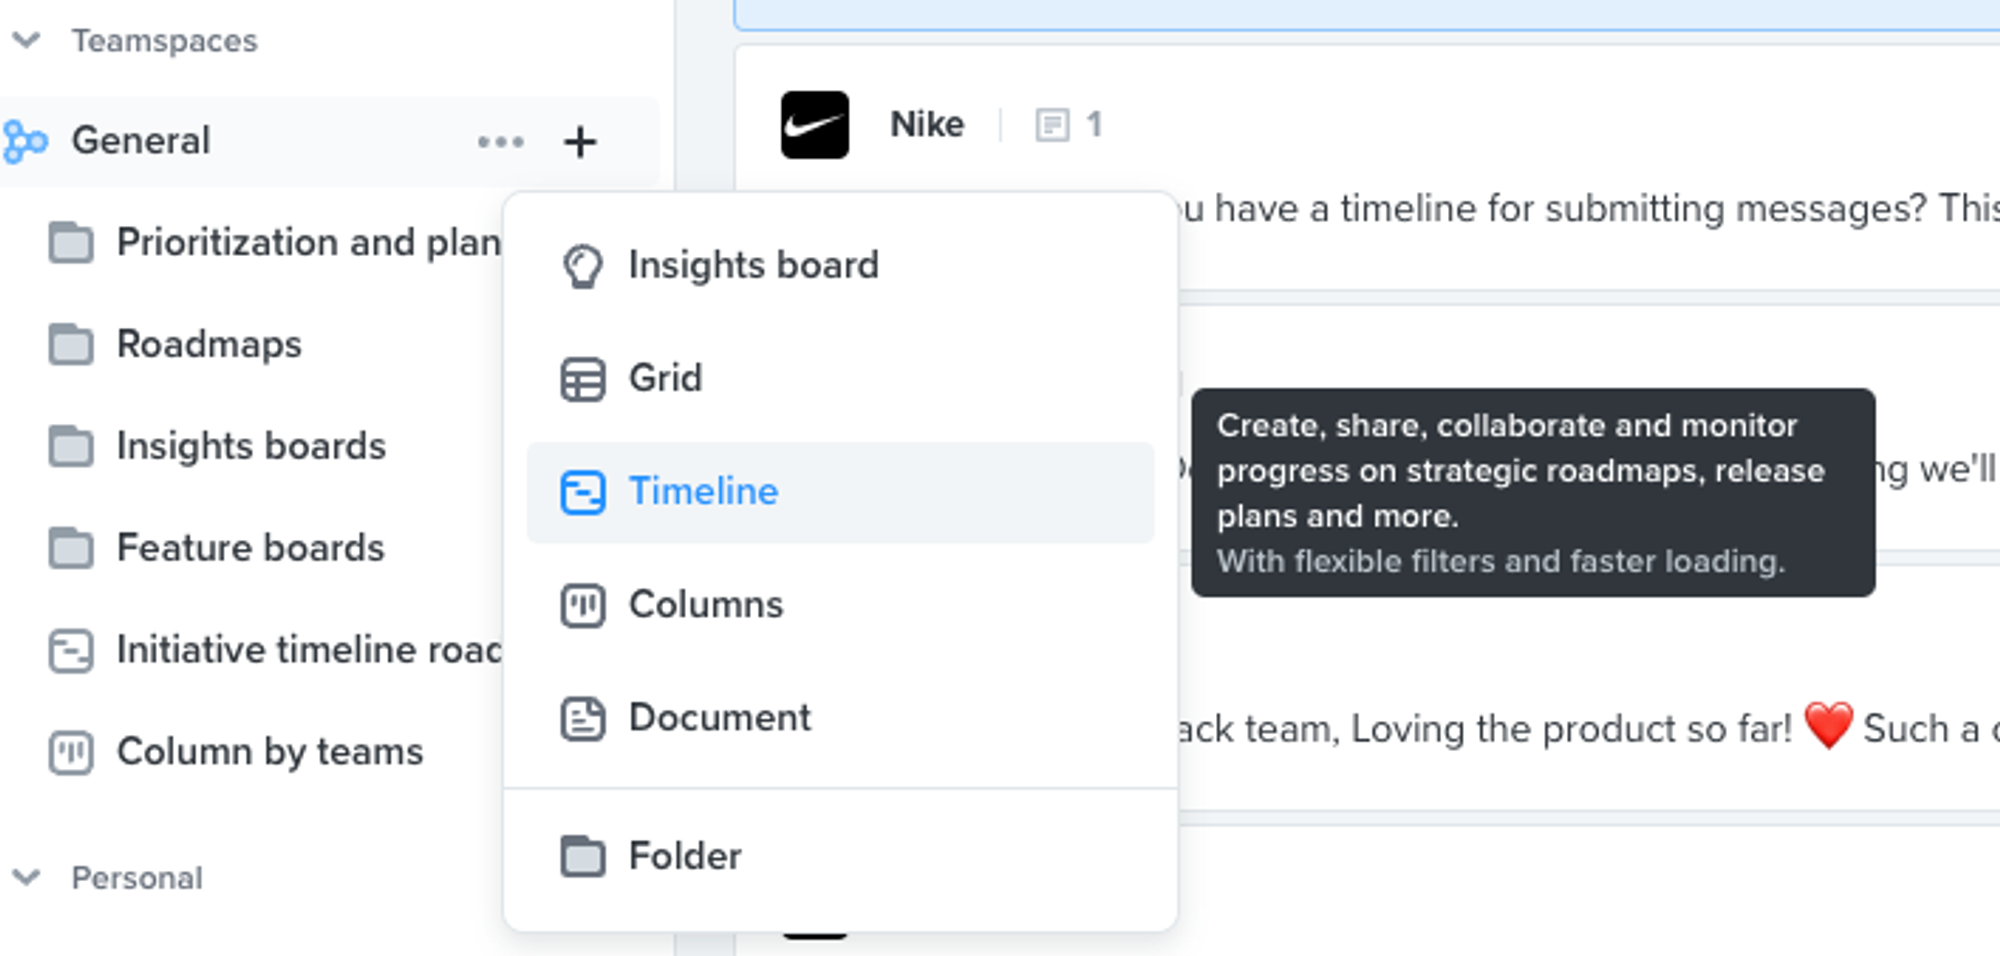Viewport: 2000px width, 956px height.
Task: Click the notes count icon next to Nike
Action: tap(1055, 125)
